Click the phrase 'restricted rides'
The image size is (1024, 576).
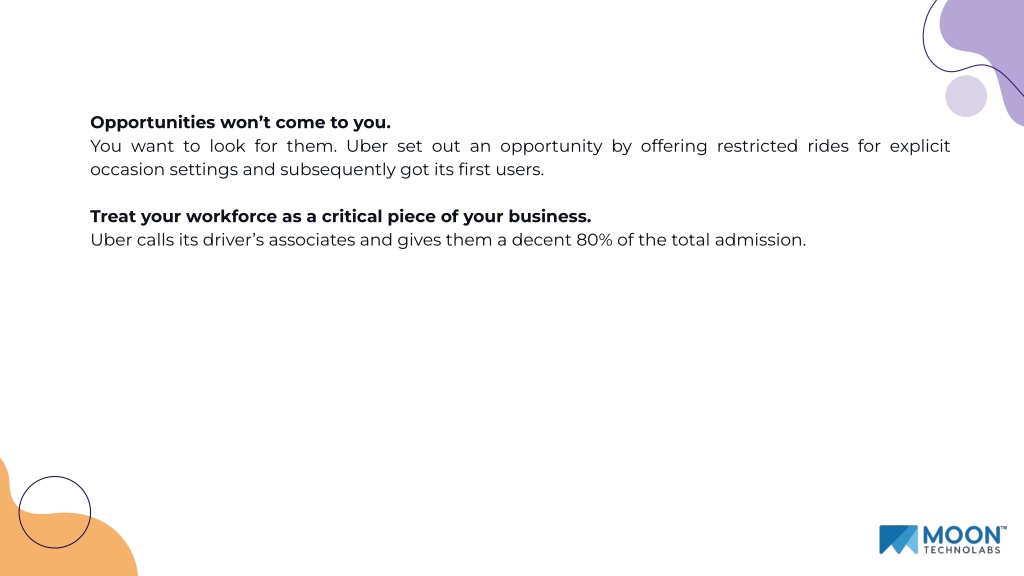(782, 146)
